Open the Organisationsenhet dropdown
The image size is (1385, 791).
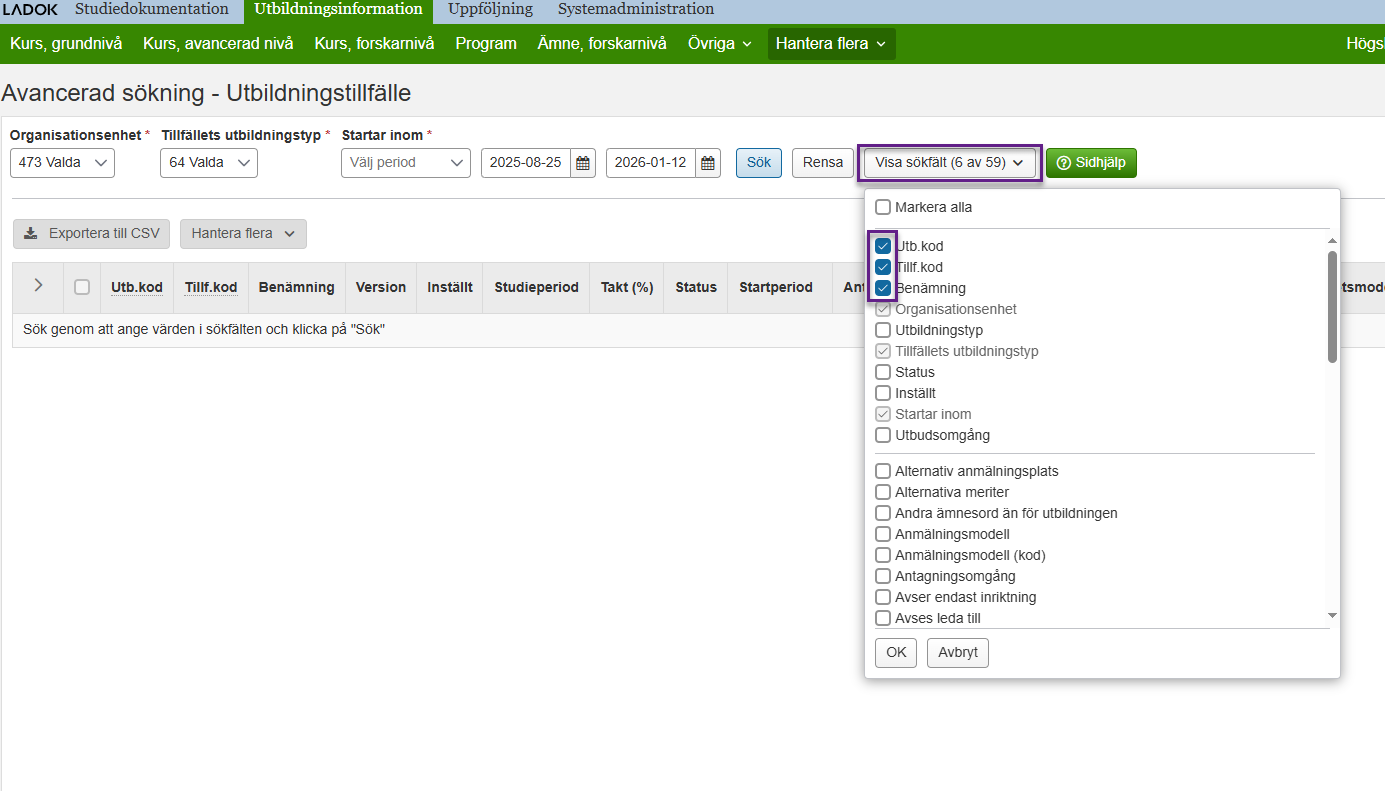tap(62, 163)
